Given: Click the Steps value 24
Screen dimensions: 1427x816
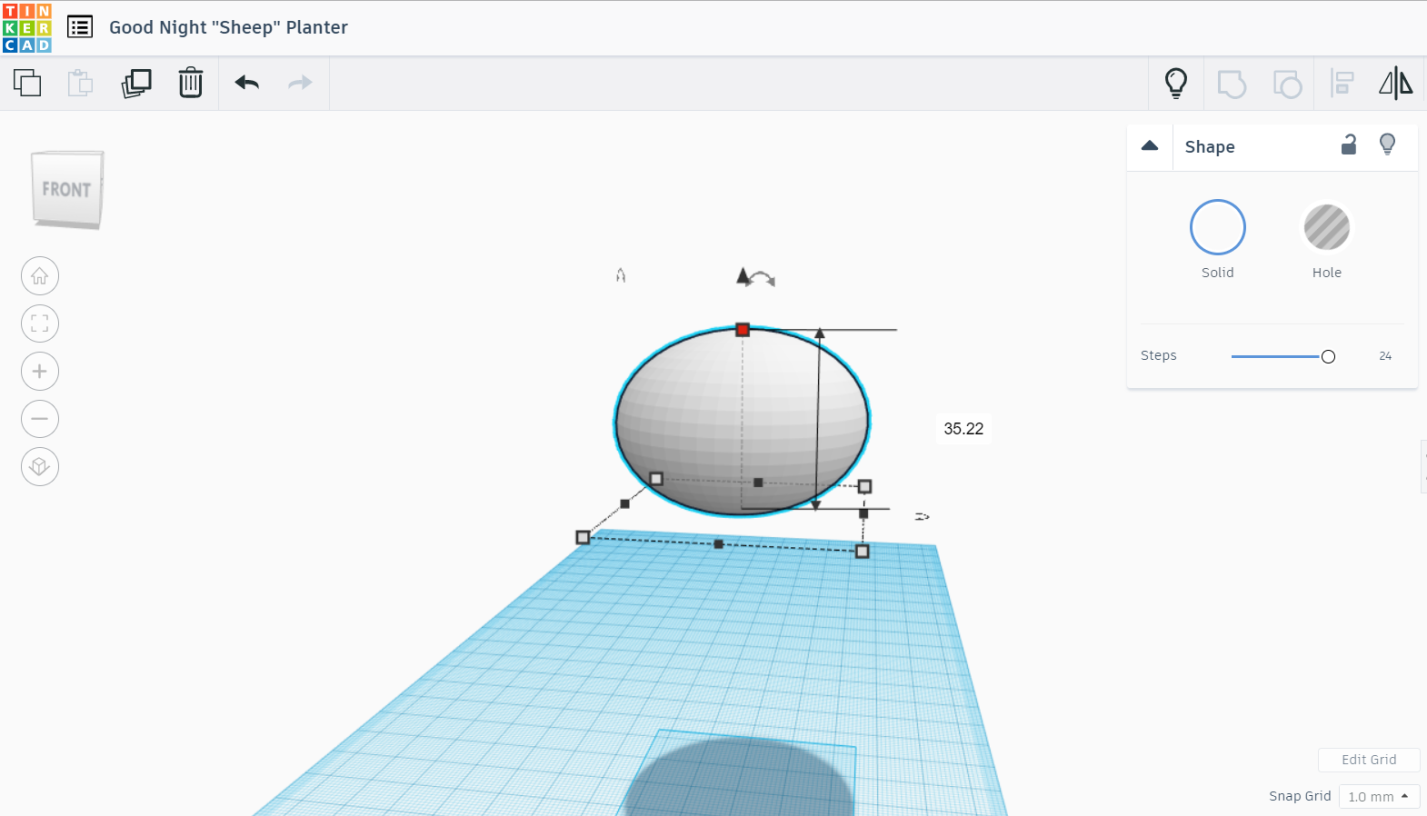Looking at the screenshot, I should tap(1385, 356).
